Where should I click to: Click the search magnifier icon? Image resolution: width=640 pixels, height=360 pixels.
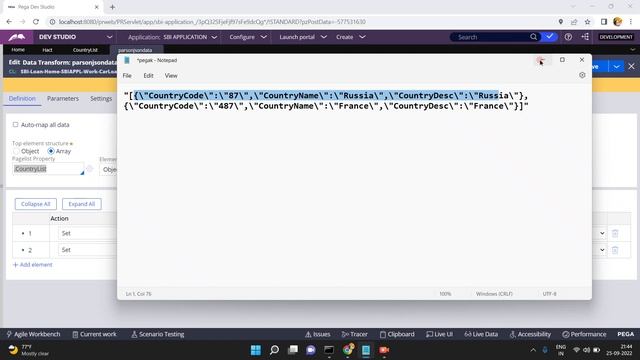pos(533,37)
